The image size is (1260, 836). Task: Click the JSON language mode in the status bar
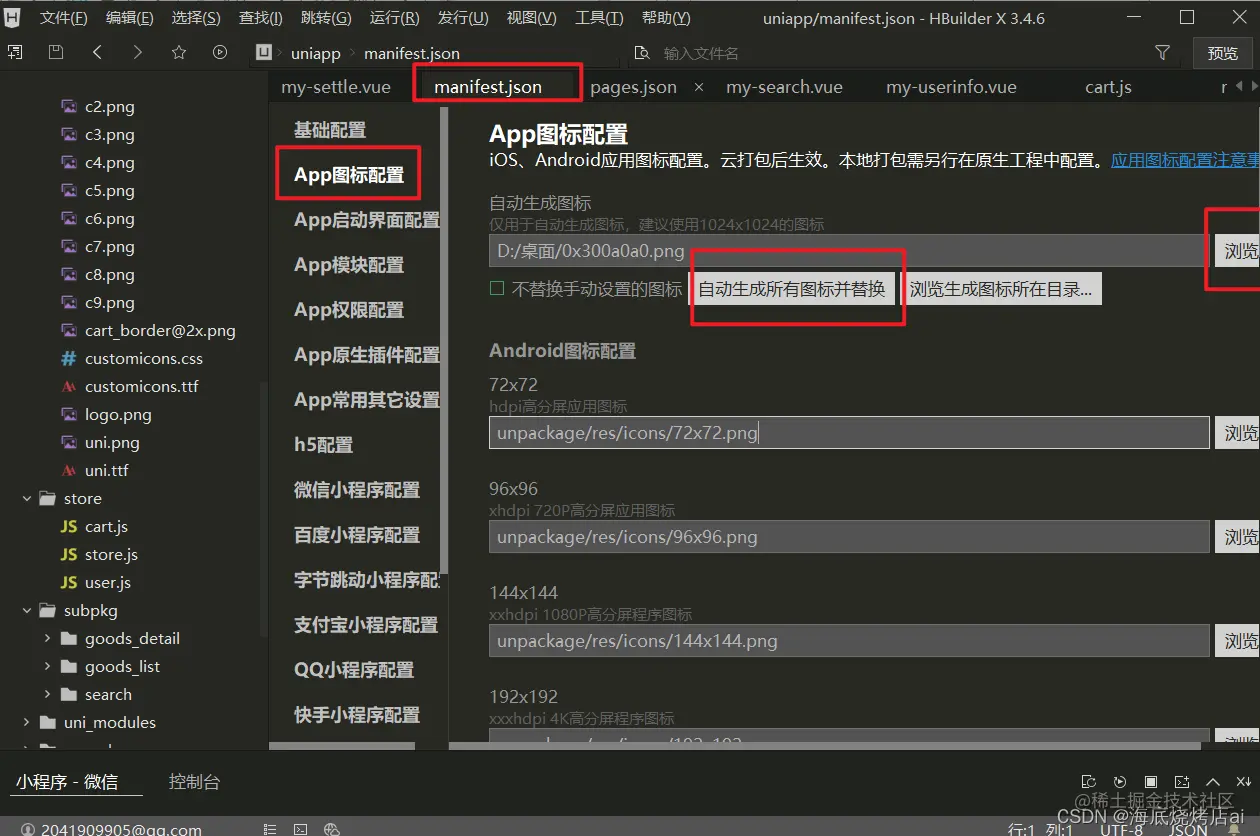[x=1188, y=829]
